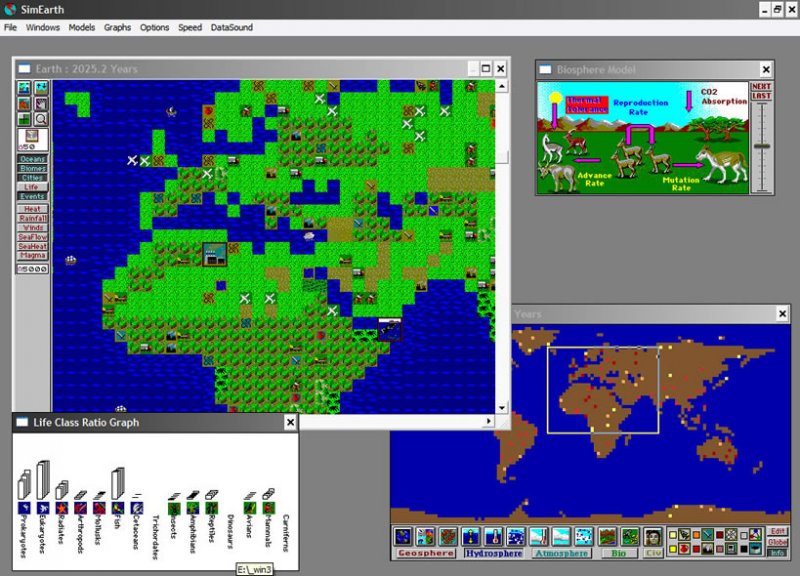Select the green plant biome tool
This screenshot has width=800, height=576.
(24, 119)
